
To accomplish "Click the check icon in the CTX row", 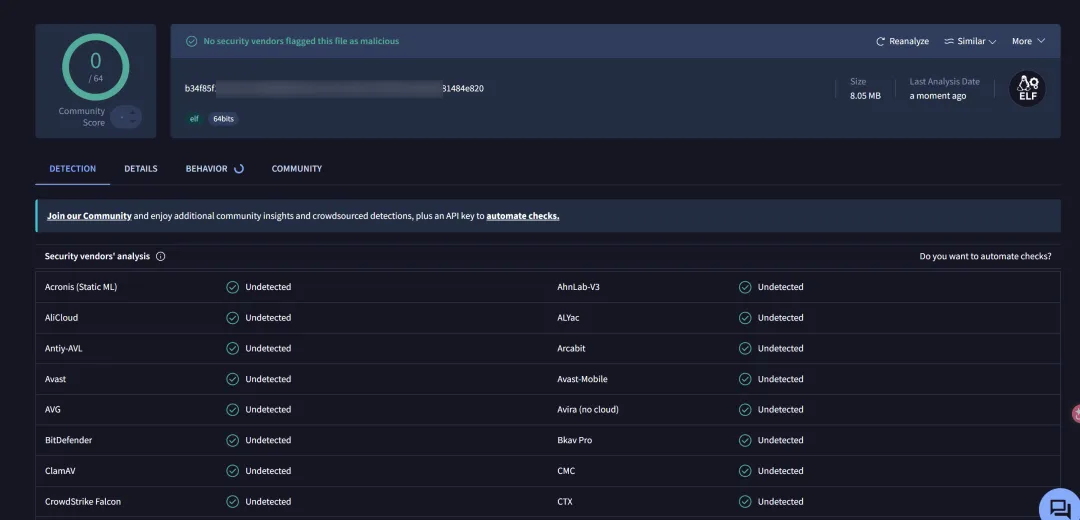I will tap(745, 501).
